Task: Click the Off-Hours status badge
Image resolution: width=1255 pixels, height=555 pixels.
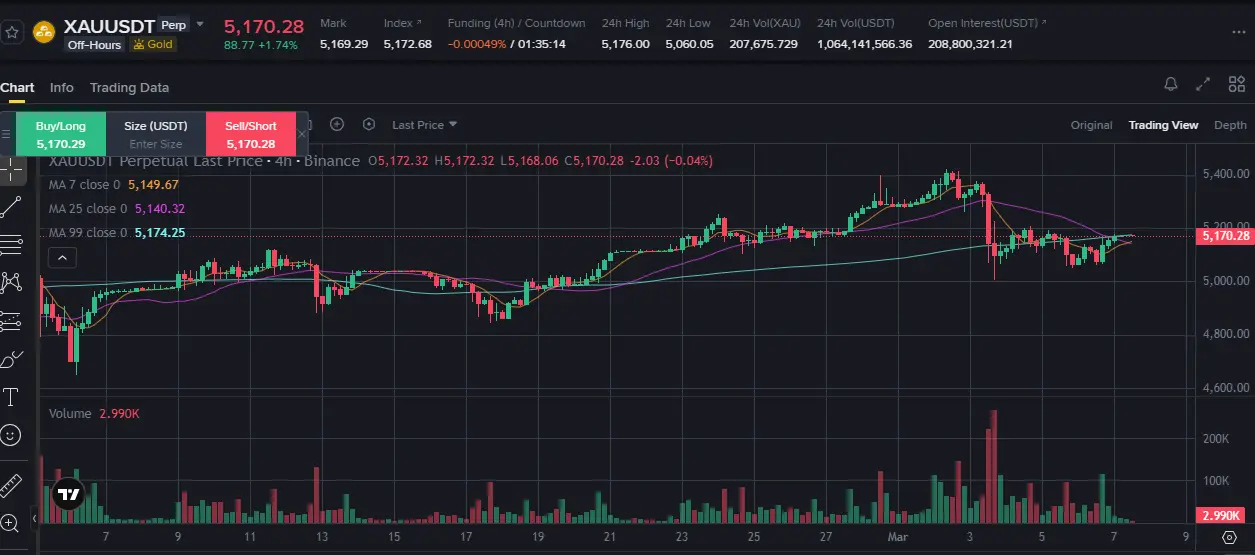Action: pos(95,45)
